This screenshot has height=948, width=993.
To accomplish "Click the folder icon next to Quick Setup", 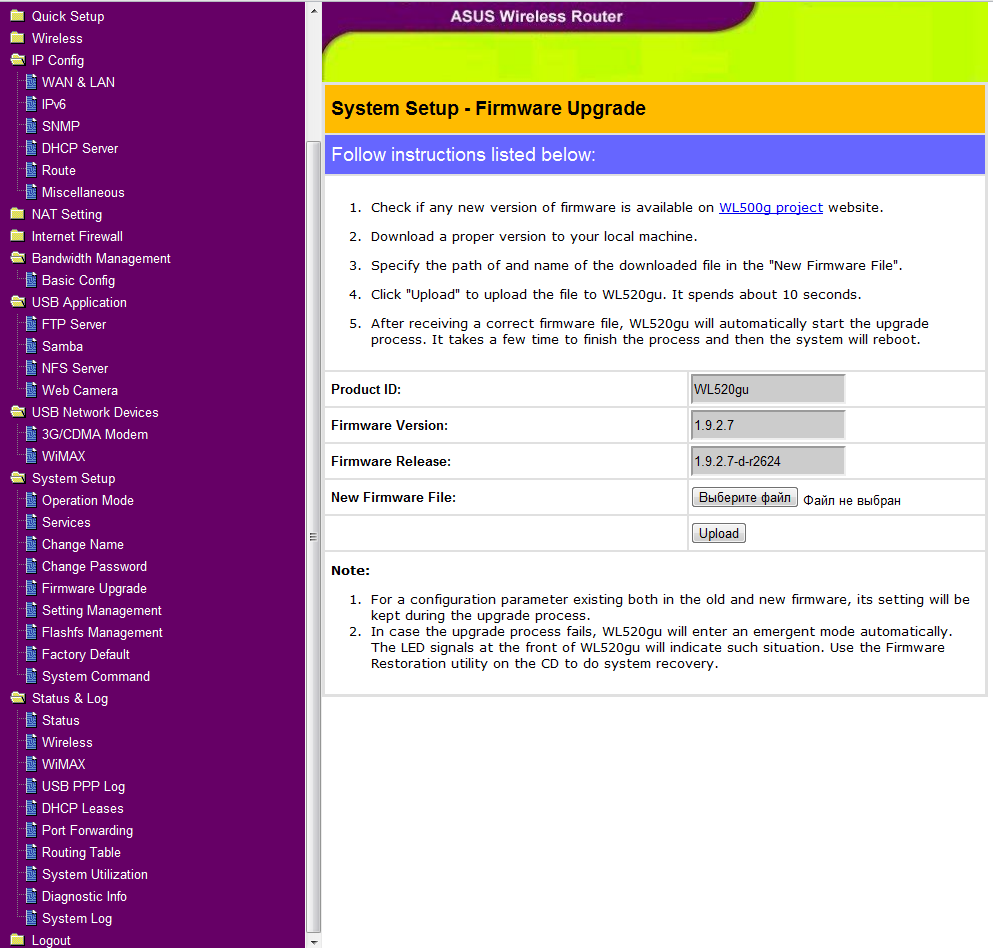I will (17, 16).
